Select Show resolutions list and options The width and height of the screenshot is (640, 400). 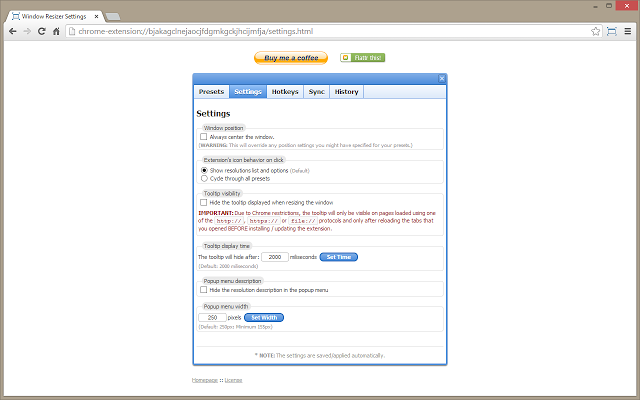tap(204, 170)
